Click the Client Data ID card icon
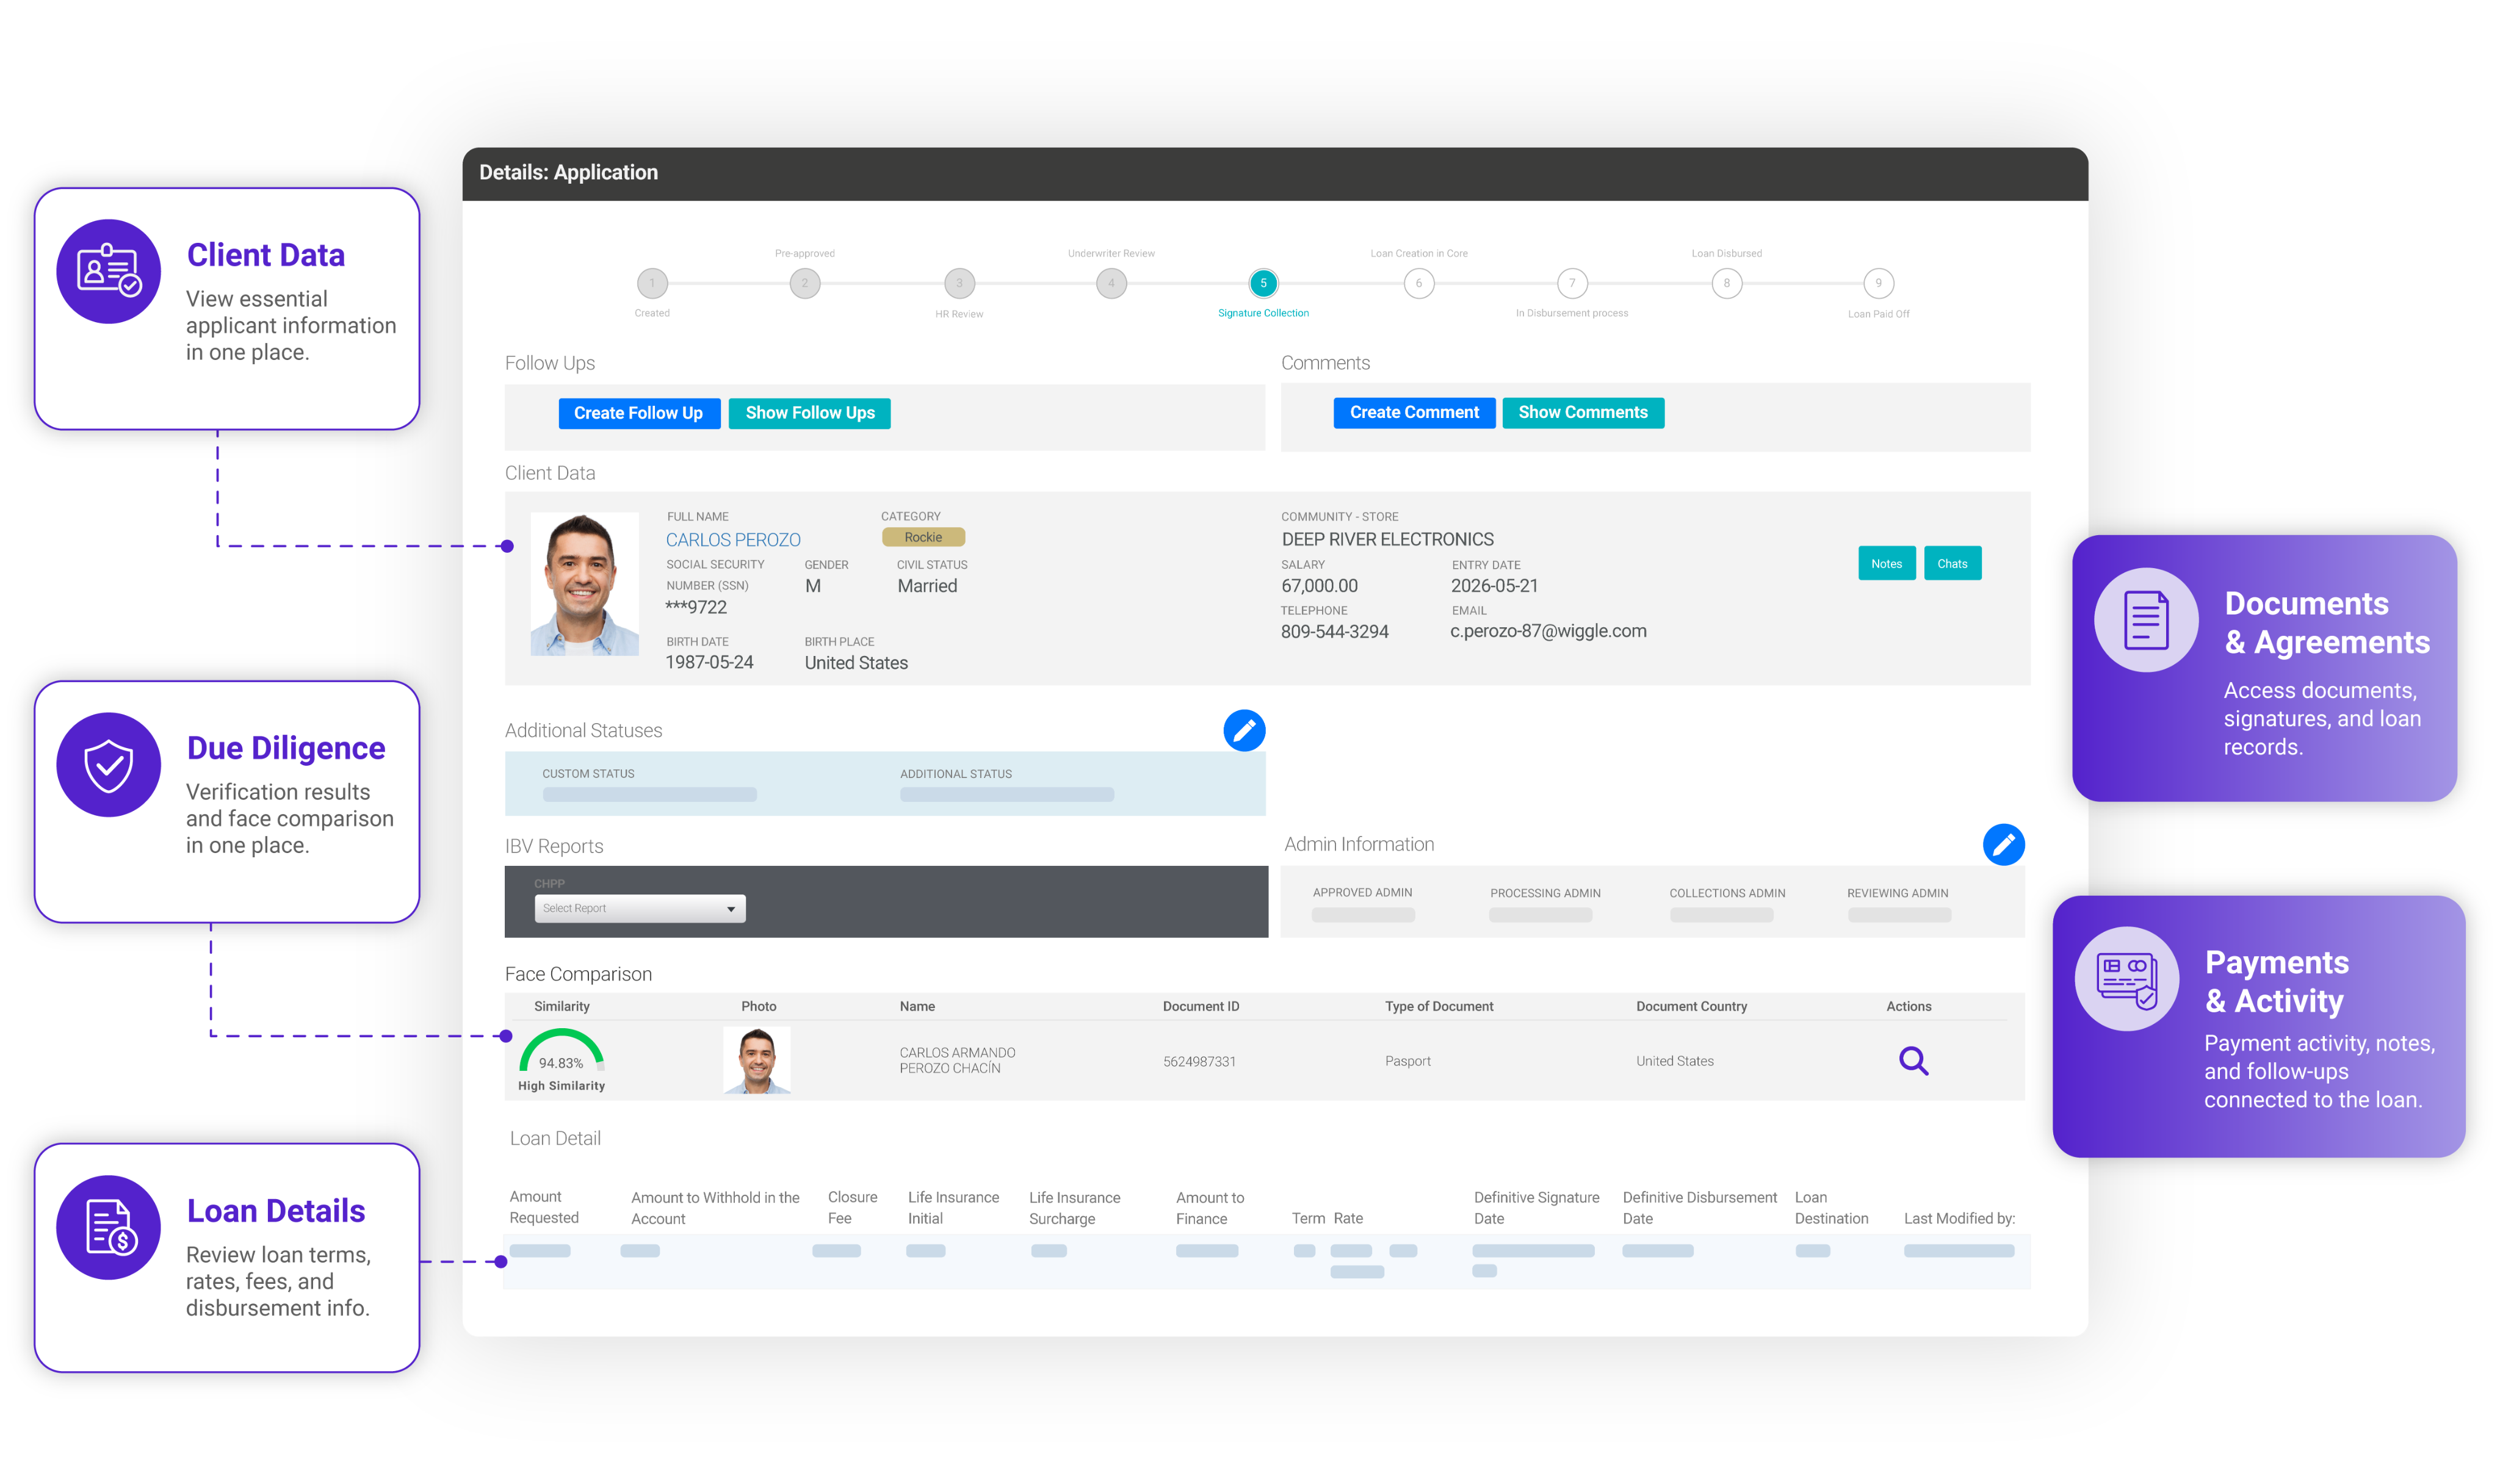 (x=109, y=271)
